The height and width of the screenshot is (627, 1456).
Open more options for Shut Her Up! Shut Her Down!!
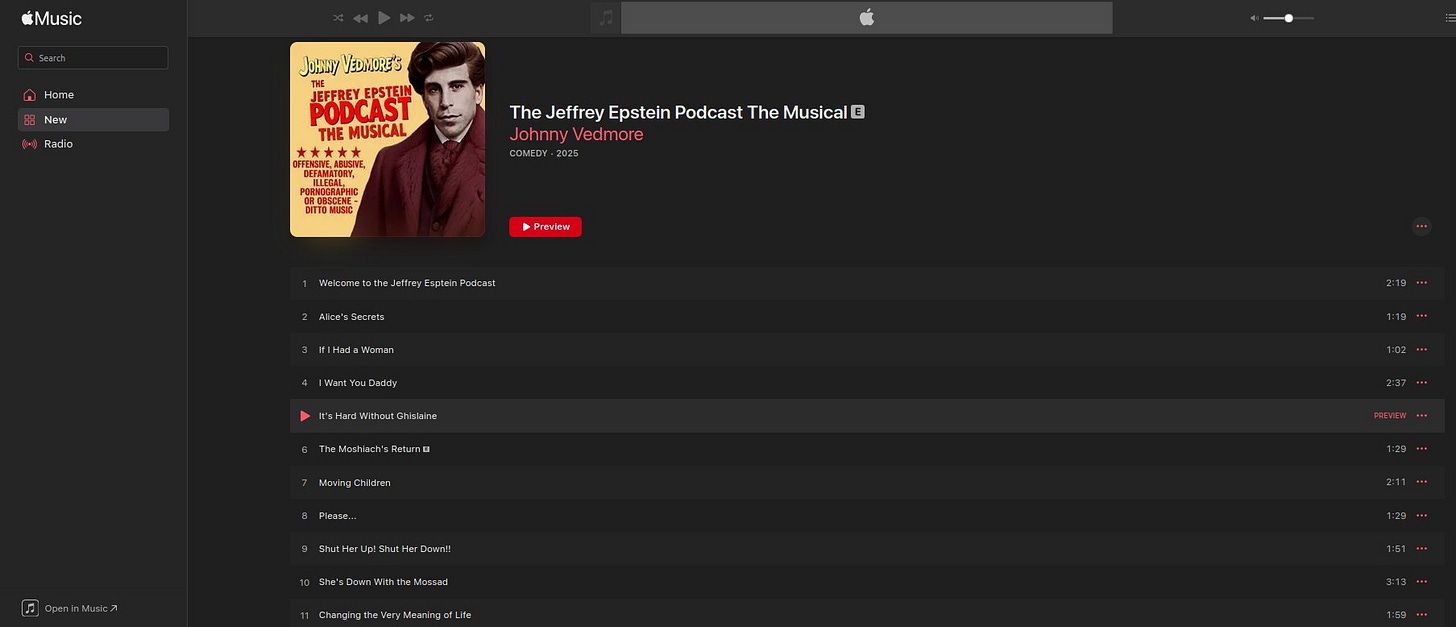click(x=1421, y=549)
